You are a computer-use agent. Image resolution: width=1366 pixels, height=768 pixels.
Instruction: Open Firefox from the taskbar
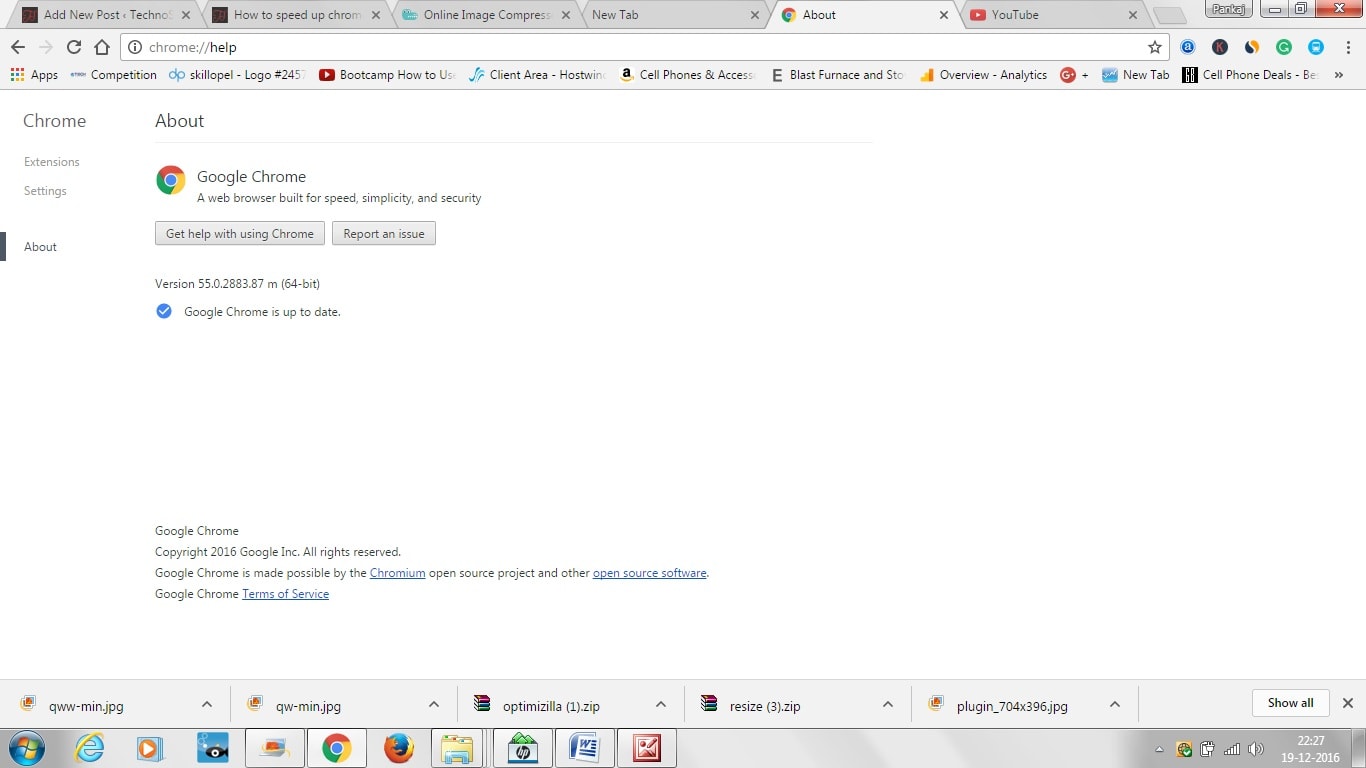coord(398,748)
